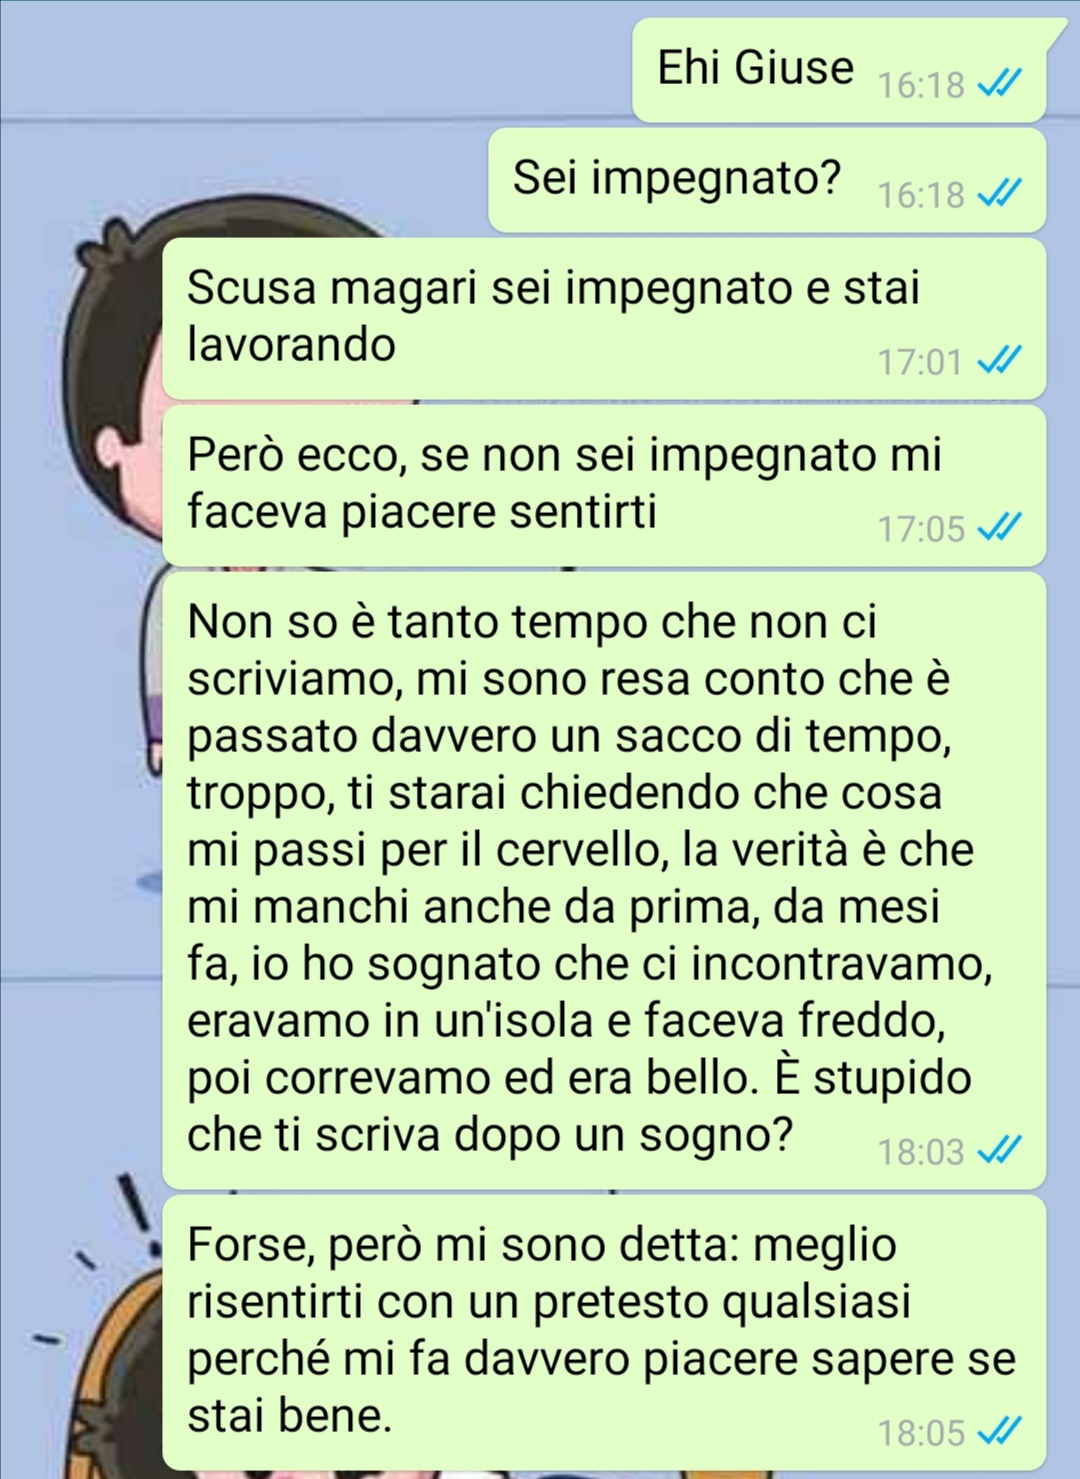Click the 18:05 timestamp
The width and height of the screenshot is (1080, 1479).
[920, 1433]
